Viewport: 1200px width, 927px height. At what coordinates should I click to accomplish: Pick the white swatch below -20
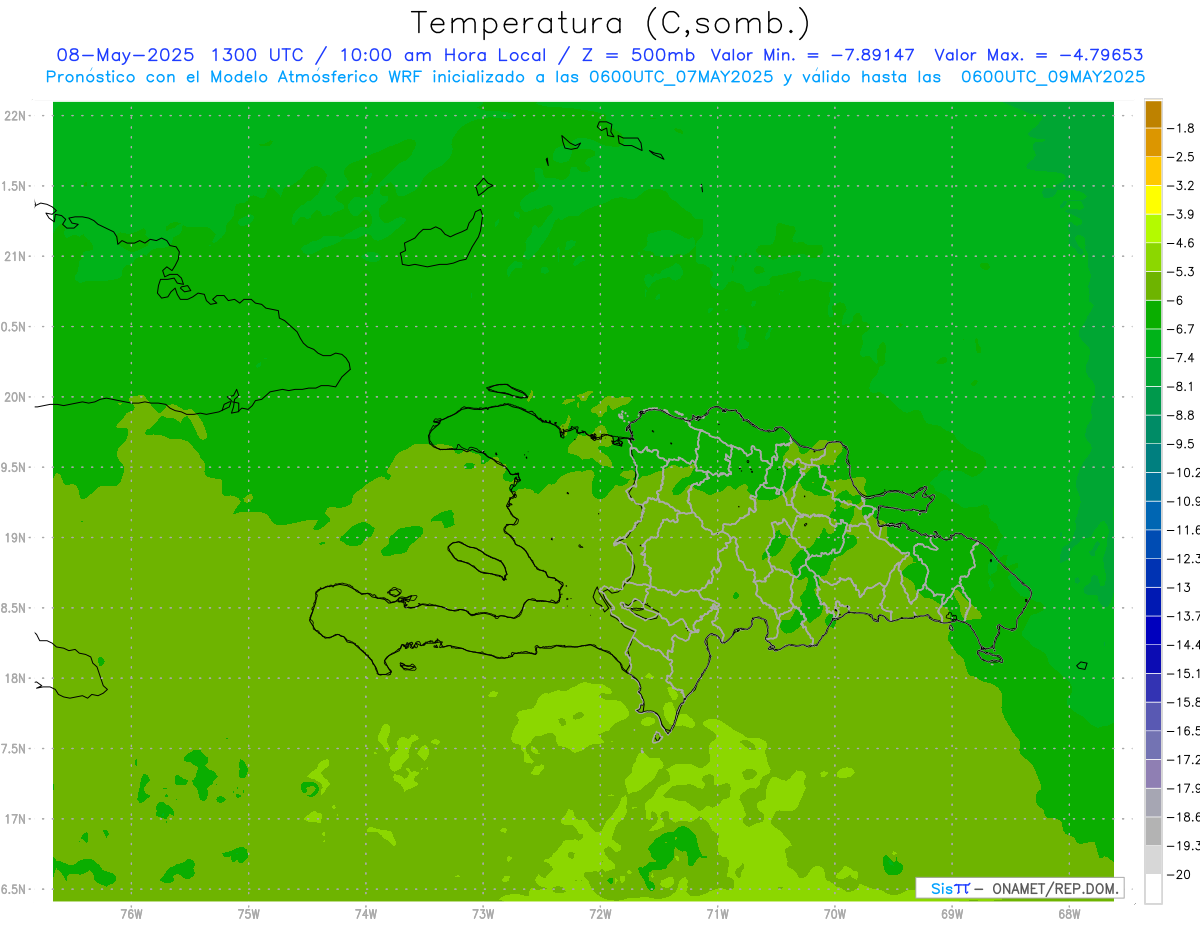tap(1153, 889)
